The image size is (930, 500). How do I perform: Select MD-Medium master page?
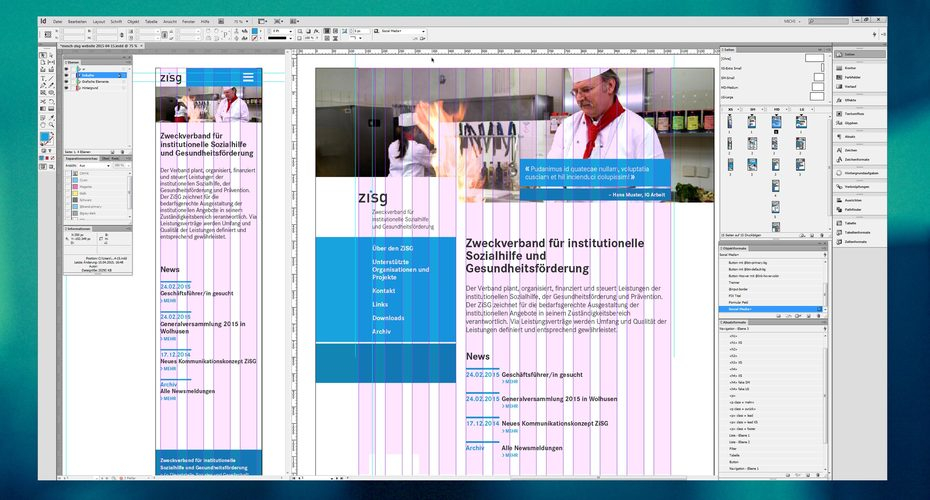coord(772,87)
